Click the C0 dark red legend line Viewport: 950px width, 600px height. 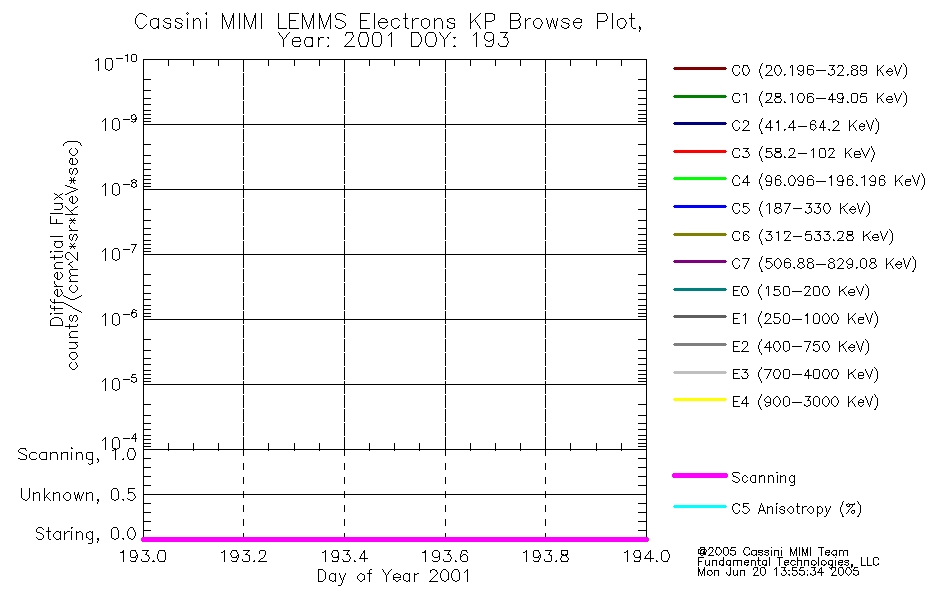699,69
